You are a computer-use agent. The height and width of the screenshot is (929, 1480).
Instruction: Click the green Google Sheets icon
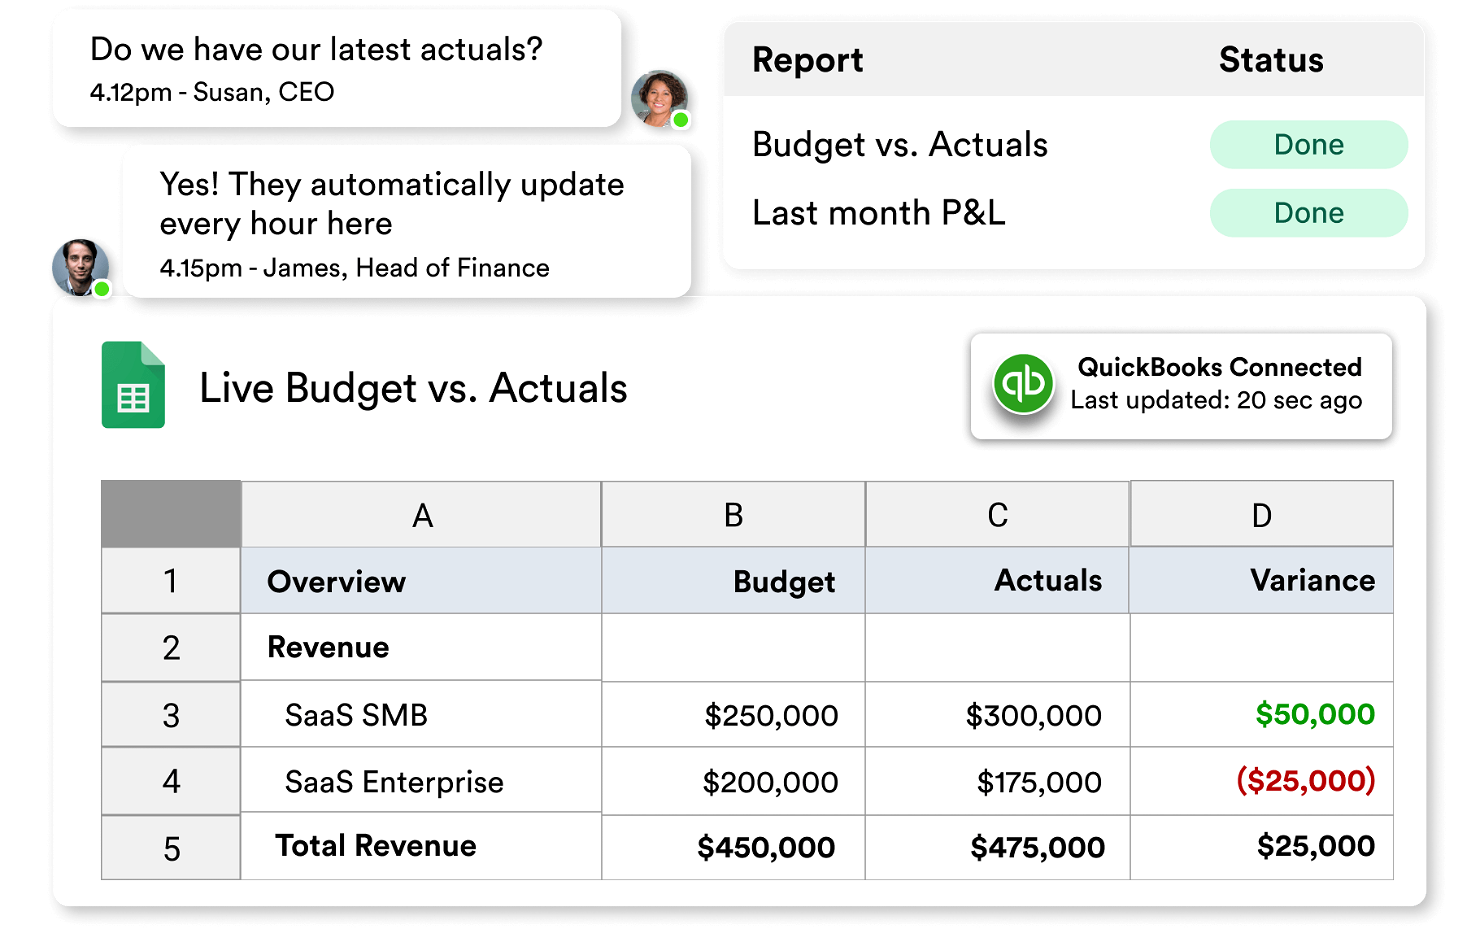click(x=133, y=385)
